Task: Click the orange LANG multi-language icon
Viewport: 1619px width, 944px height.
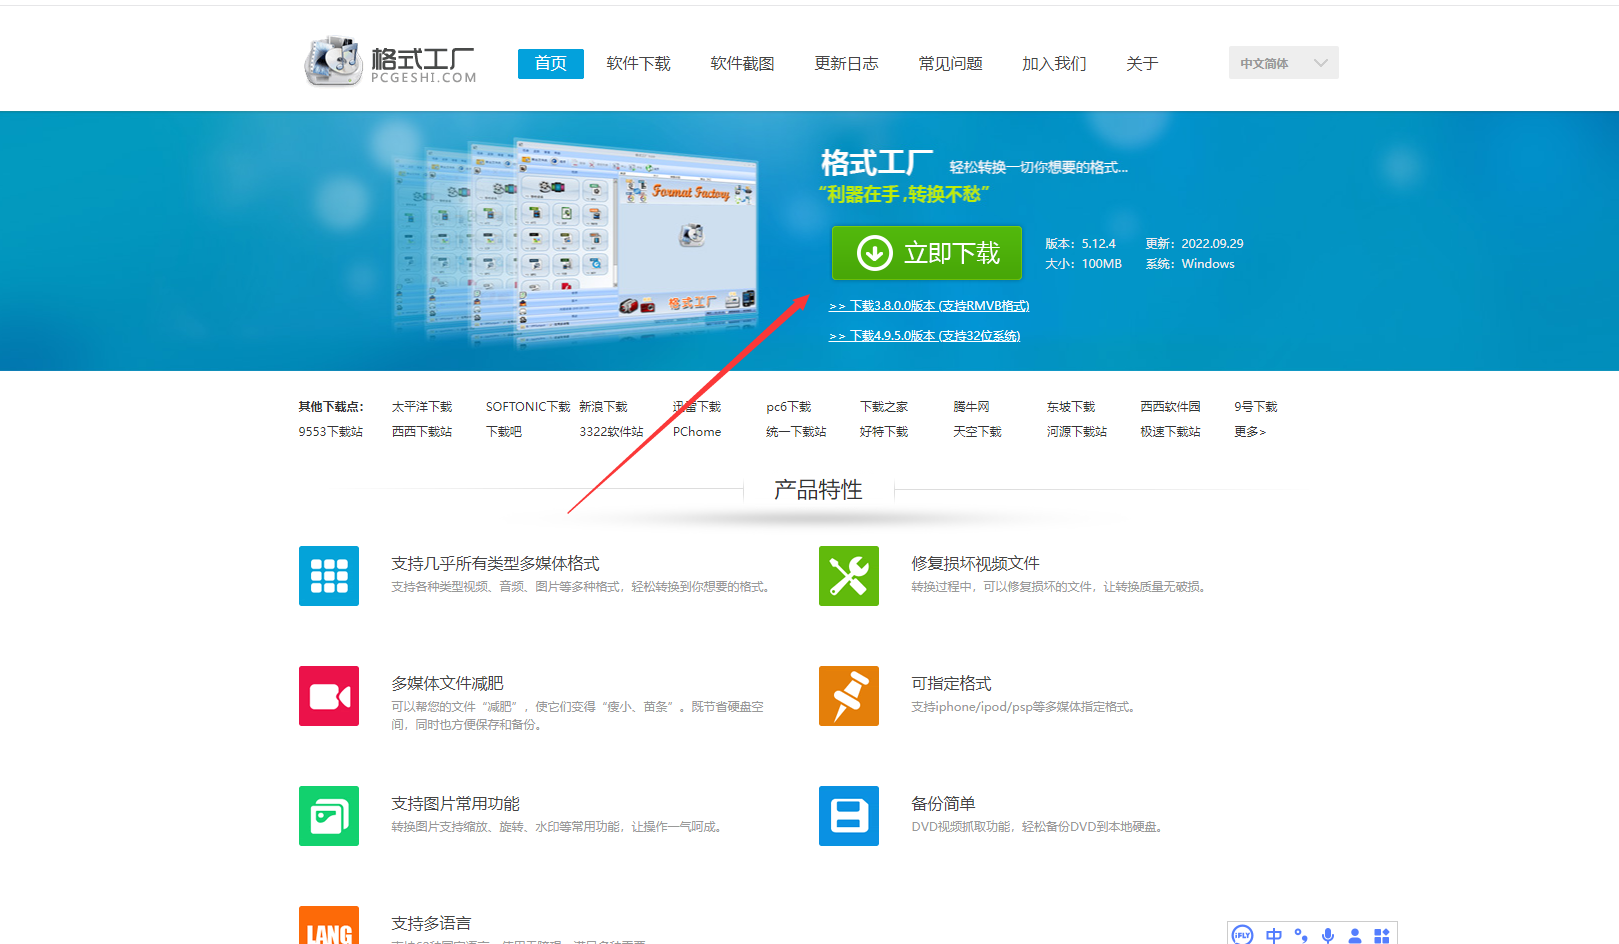Action: click(328, 928)
